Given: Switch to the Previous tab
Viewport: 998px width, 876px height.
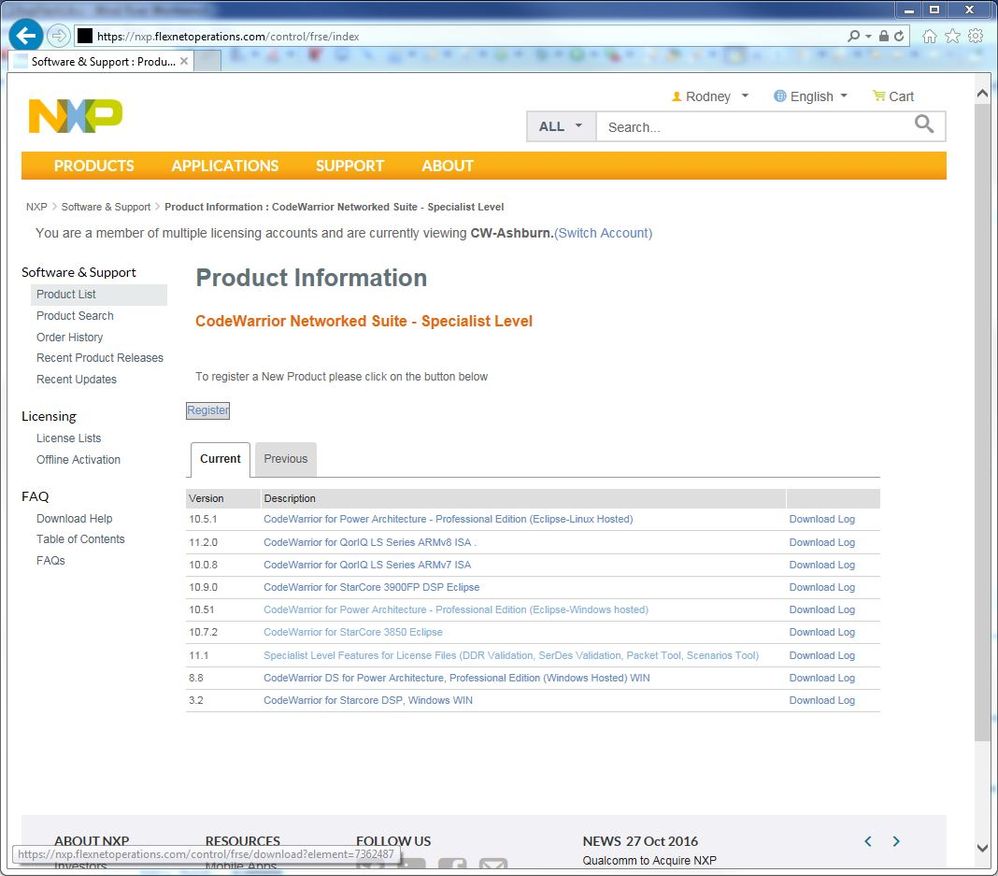Looking at the screenshot, I should pyautogui.click(x=286, y=459).
